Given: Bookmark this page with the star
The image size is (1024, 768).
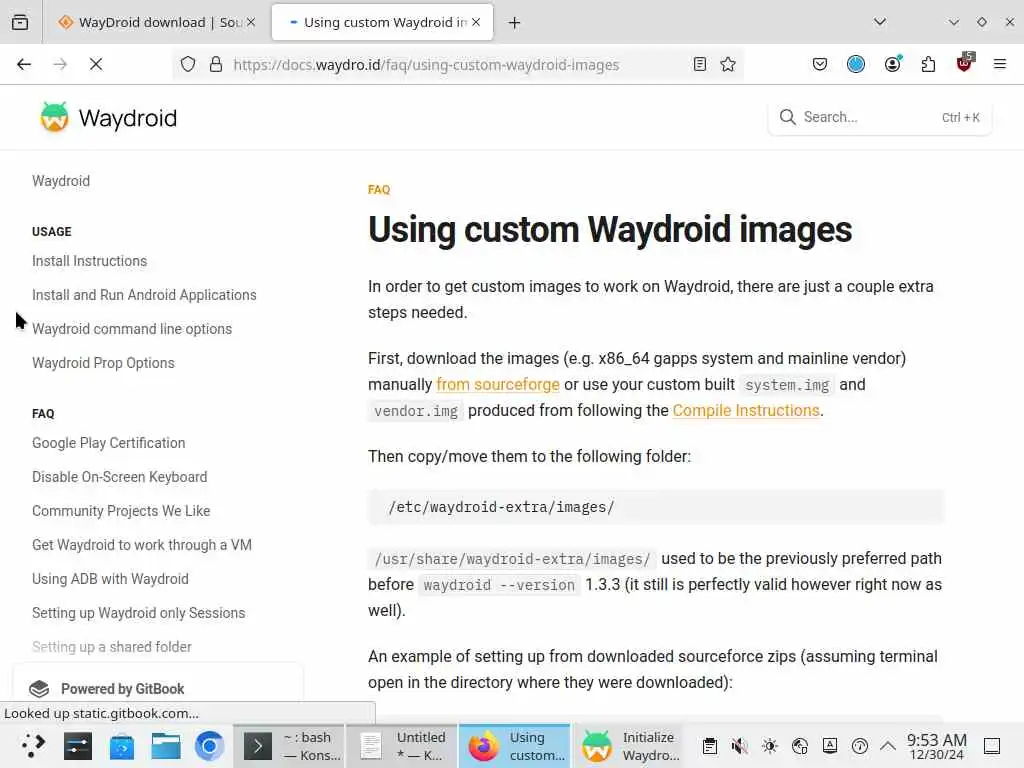Looking at the screenshot, I should coord(728,64).
